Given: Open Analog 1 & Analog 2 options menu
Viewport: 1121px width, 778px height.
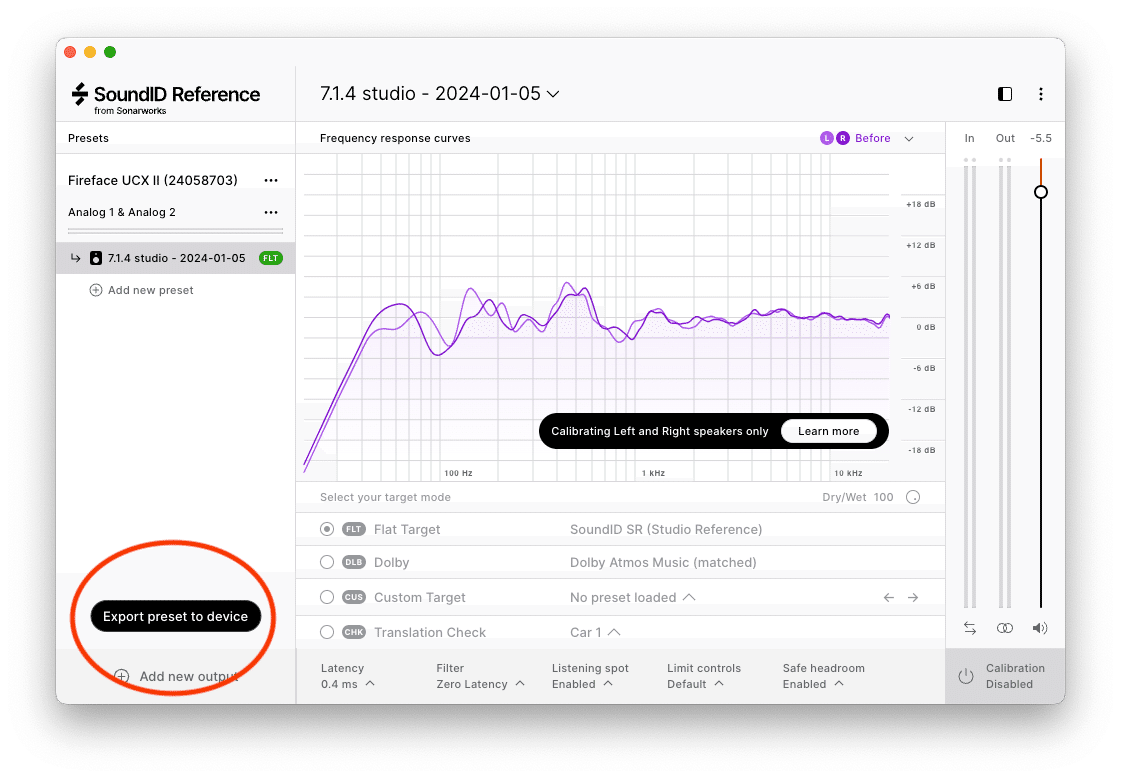Looking at the screenshot, I should 271,212.
